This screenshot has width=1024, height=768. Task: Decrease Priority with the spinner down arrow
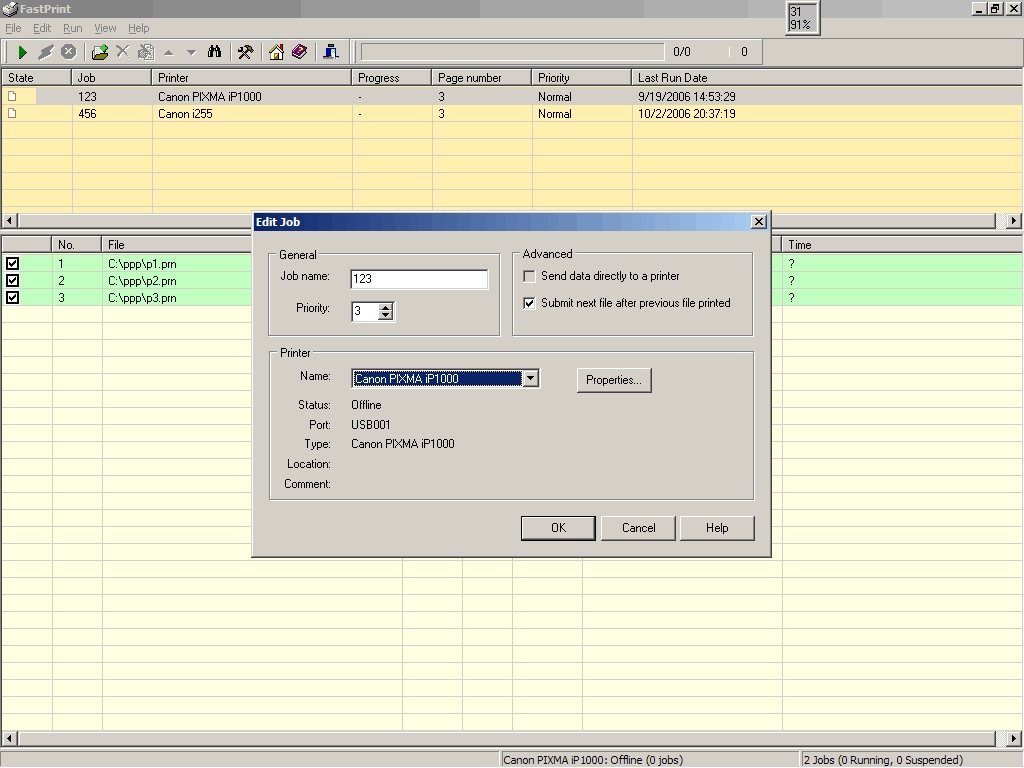(386, 315)
